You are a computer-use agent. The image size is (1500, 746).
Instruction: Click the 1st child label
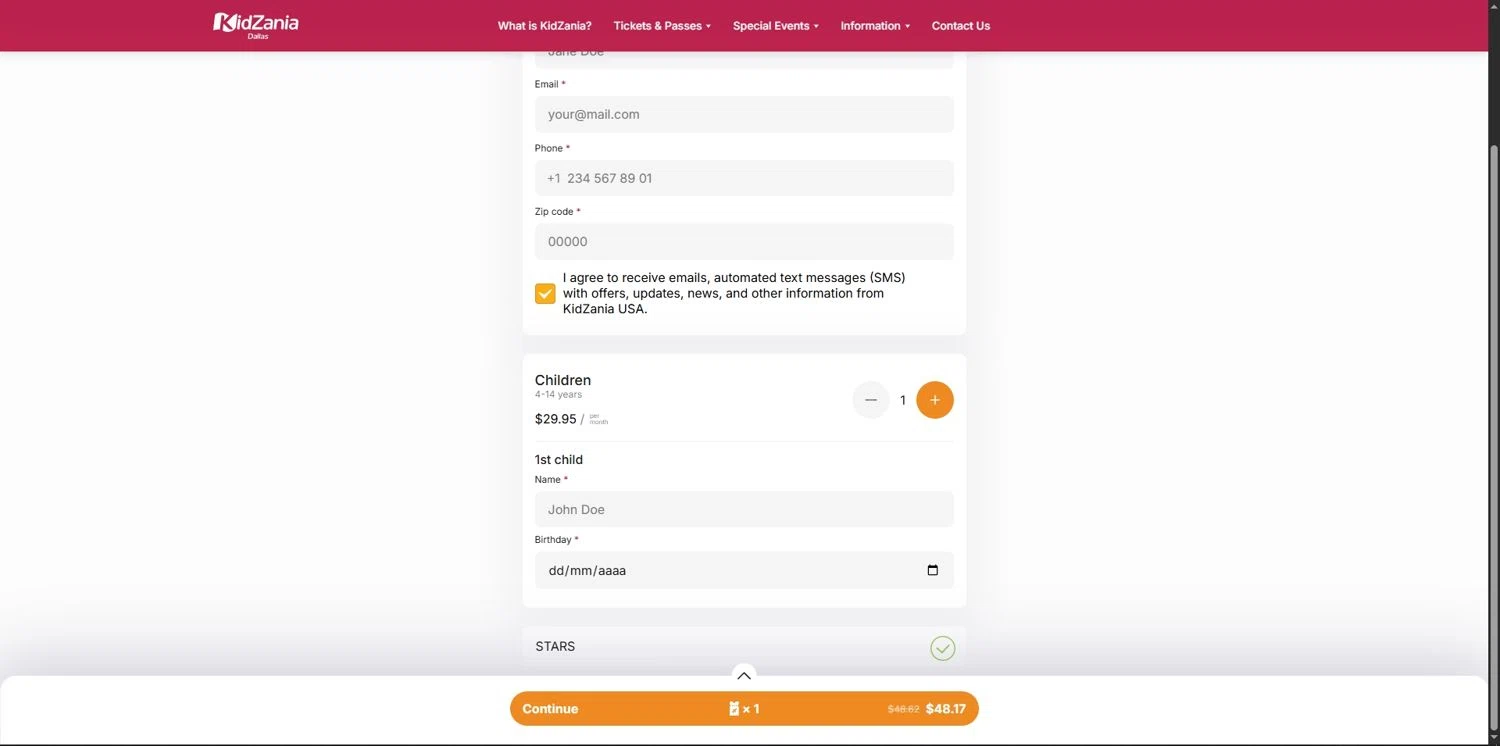click(559, 460)
